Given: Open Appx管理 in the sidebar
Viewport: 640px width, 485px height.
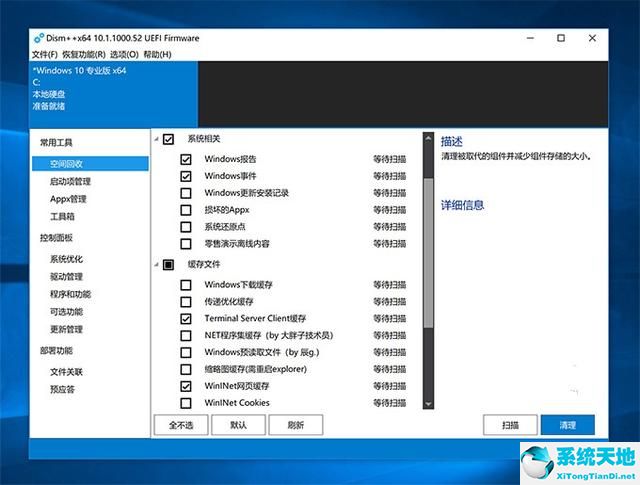Looking at the screenshot, I should 68,199.
